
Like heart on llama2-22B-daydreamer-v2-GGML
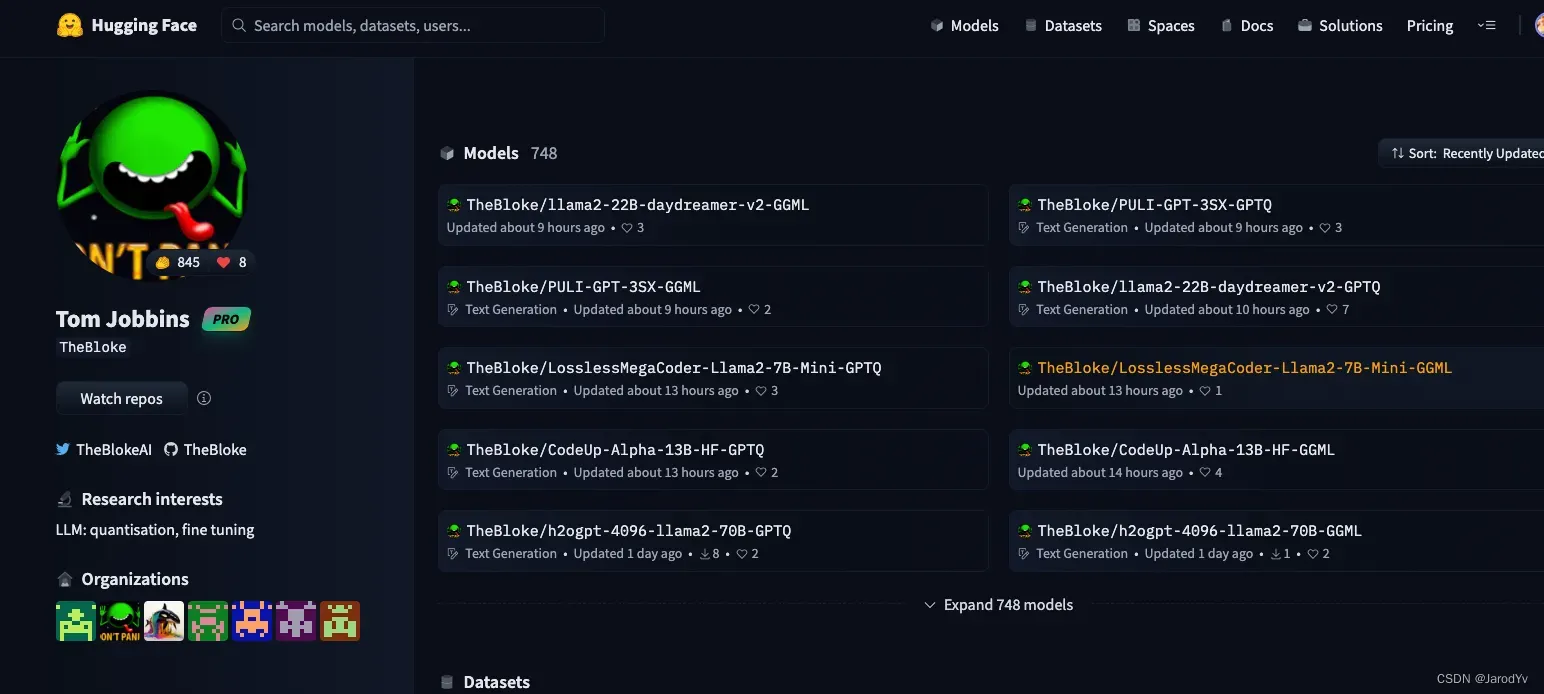tap(627, 228)
